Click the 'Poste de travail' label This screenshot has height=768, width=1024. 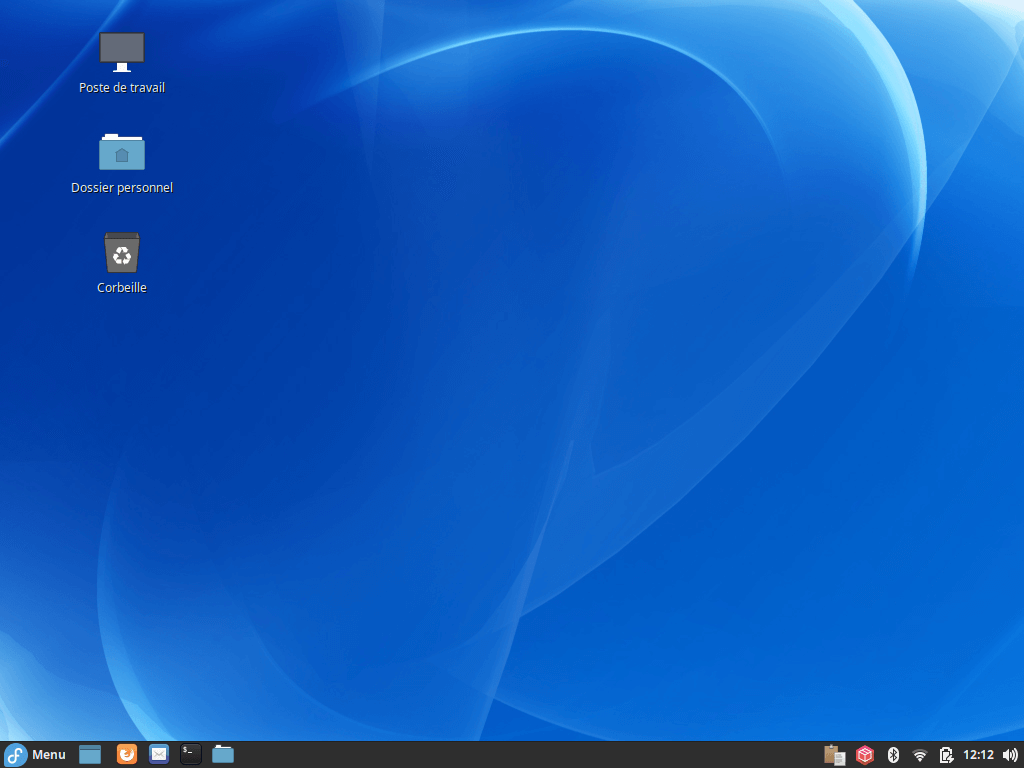click(121, 88)
